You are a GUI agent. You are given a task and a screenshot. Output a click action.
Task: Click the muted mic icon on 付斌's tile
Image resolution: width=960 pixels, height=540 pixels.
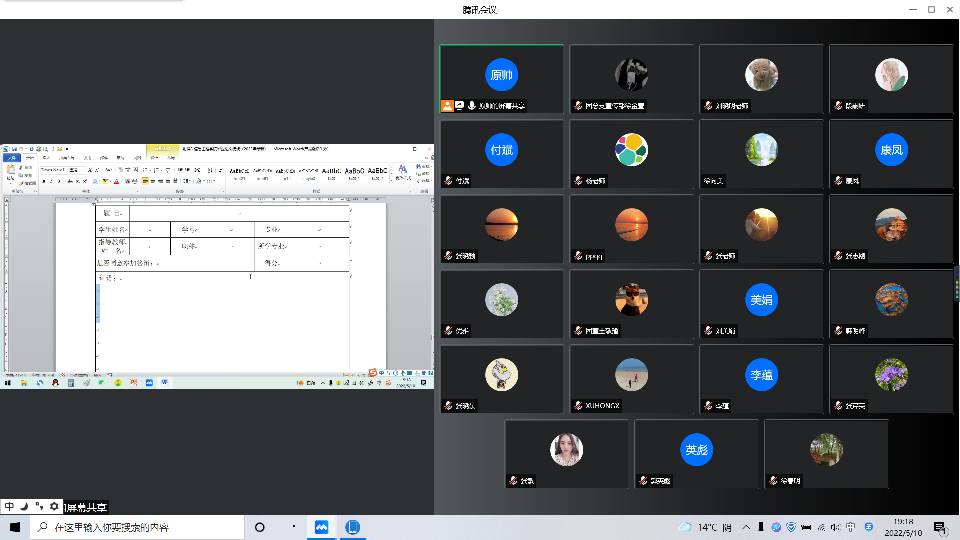point(448,181)
